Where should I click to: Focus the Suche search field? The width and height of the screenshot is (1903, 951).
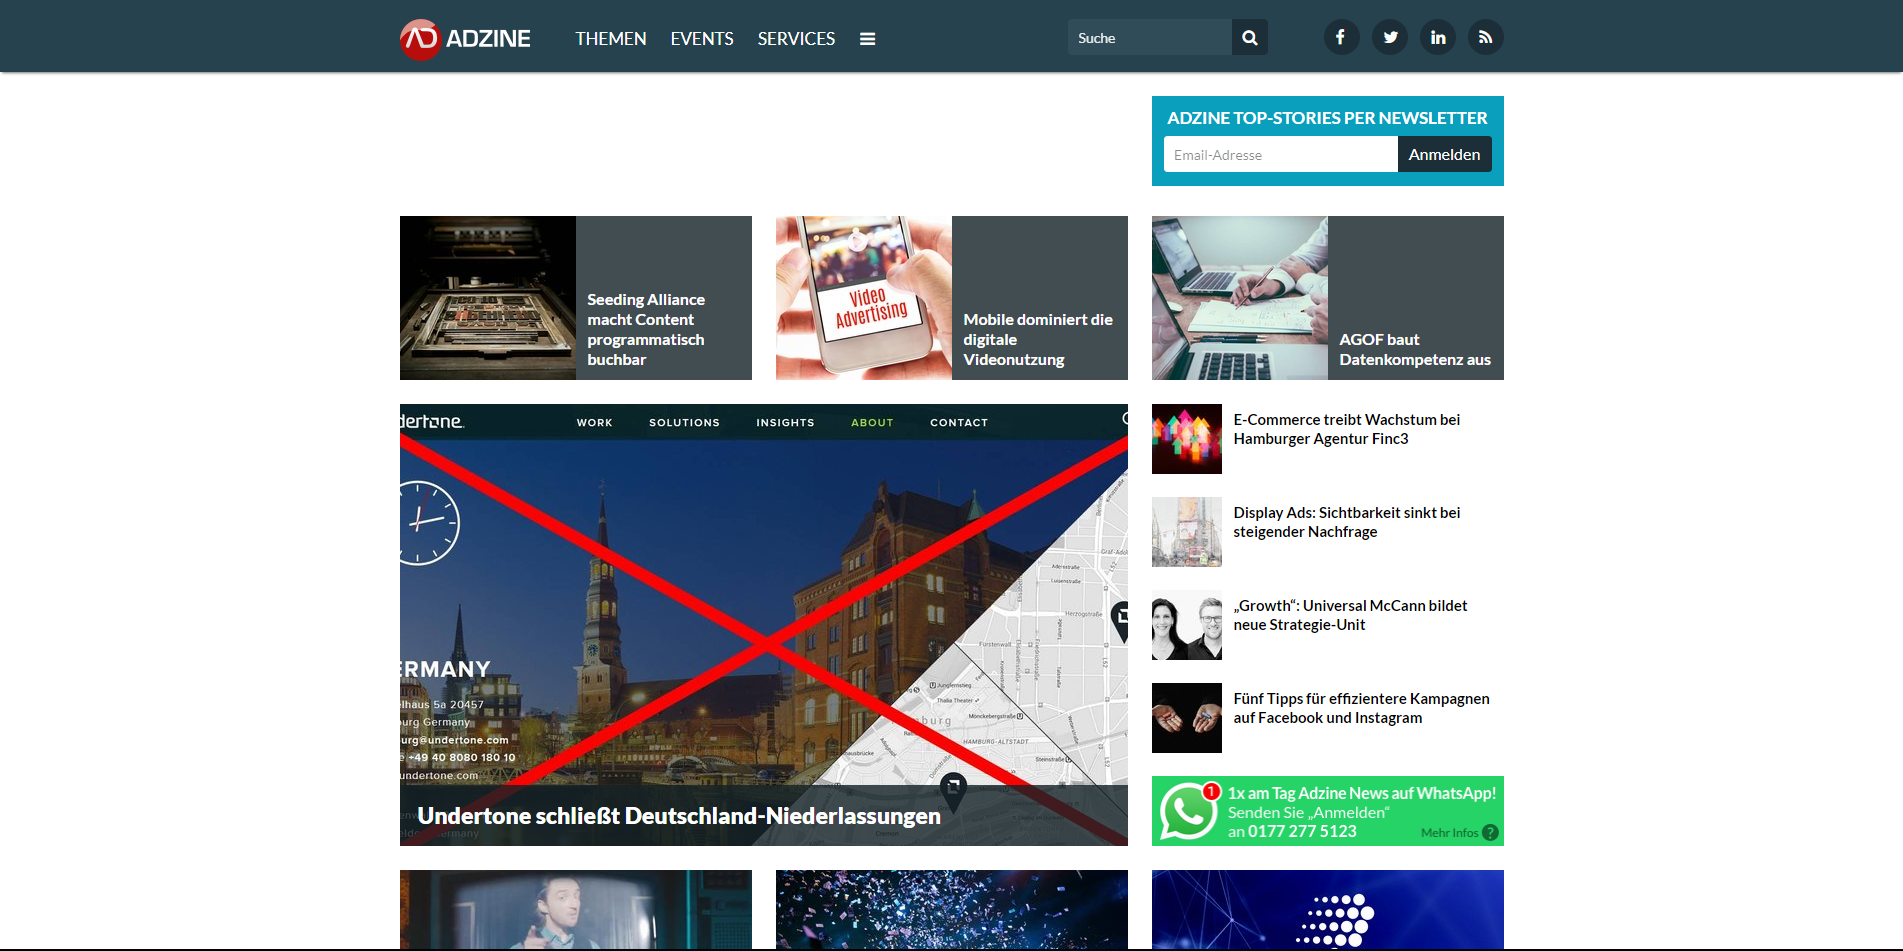[1150, 37]
